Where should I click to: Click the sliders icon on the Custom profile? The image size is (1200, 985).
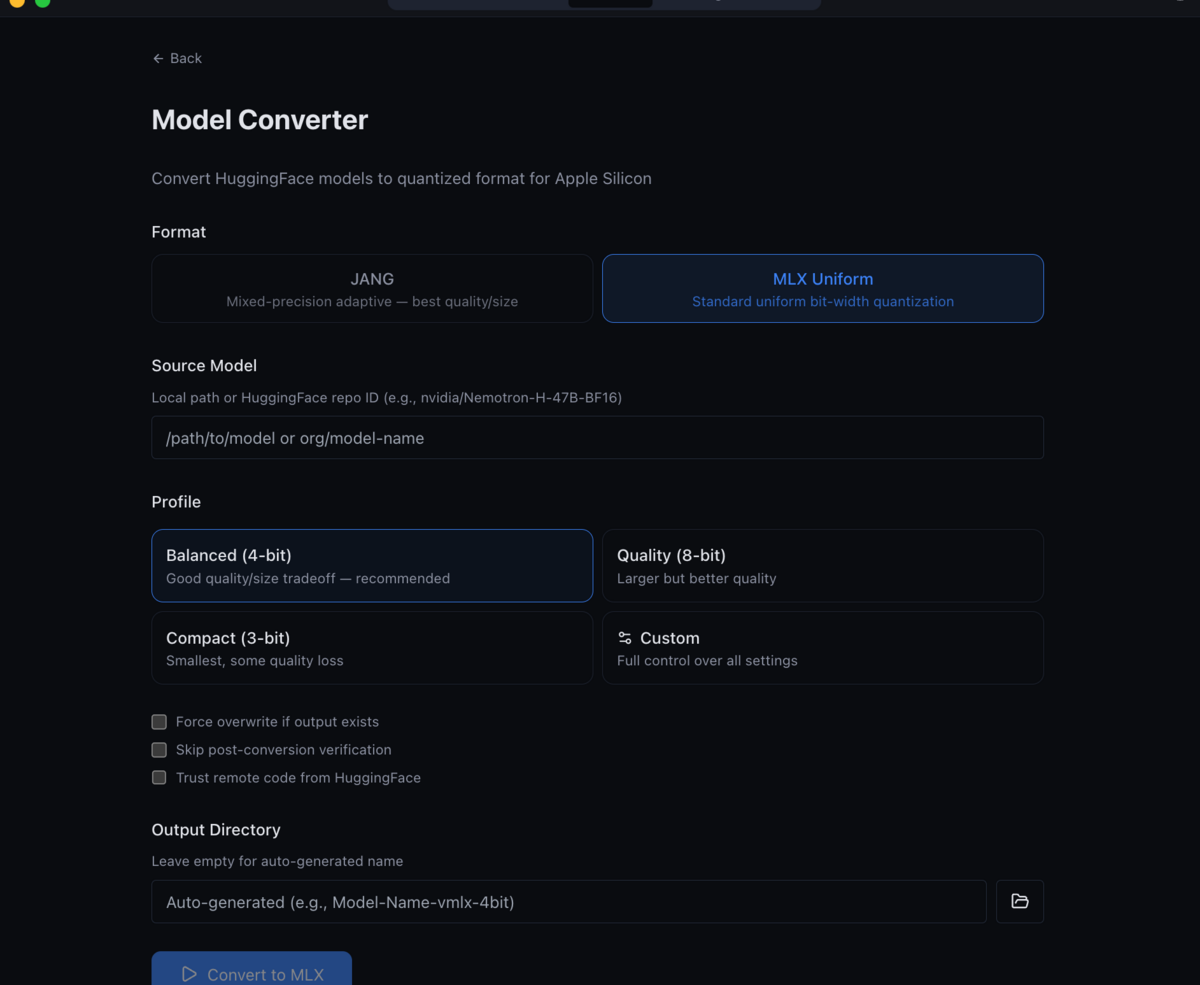tap(624, 637)
